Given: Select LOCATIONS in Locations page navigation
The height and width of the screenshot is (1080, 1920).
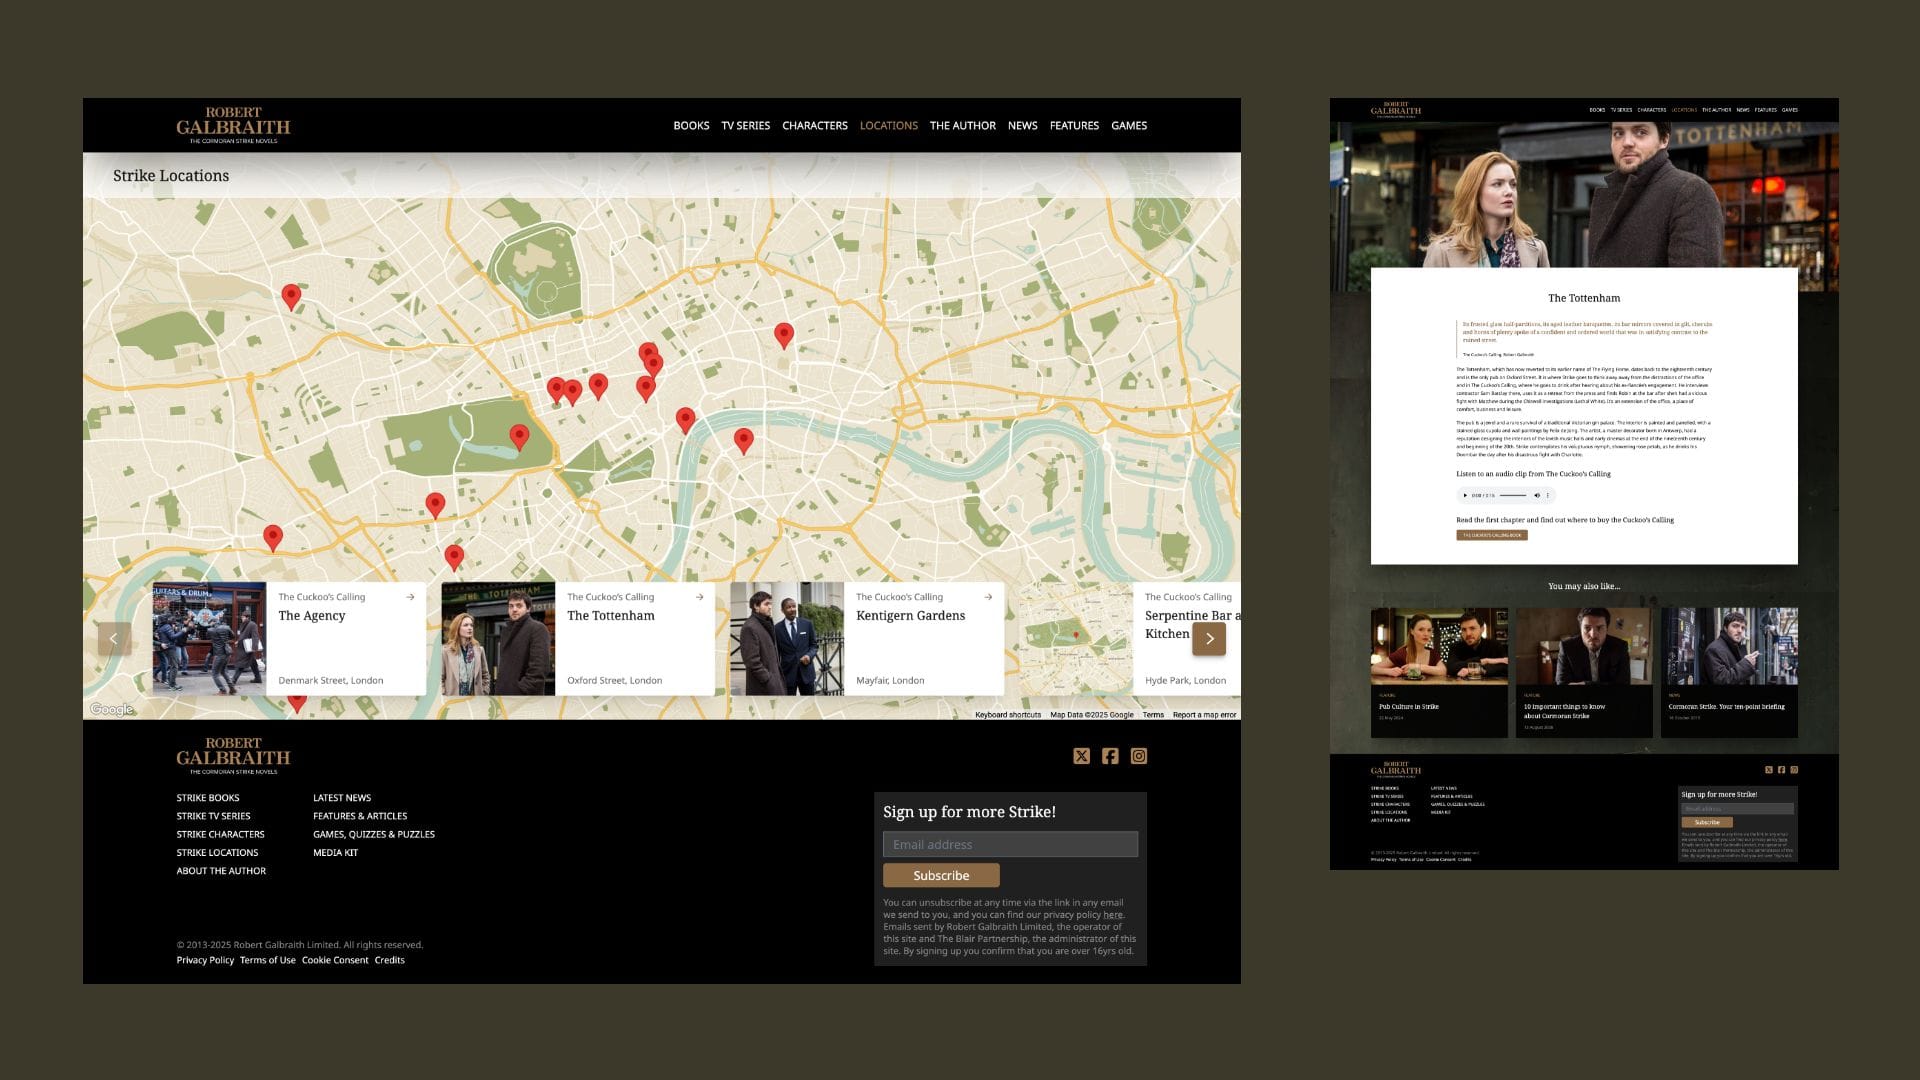Looking at the screenshot, I should pos(889,126).
